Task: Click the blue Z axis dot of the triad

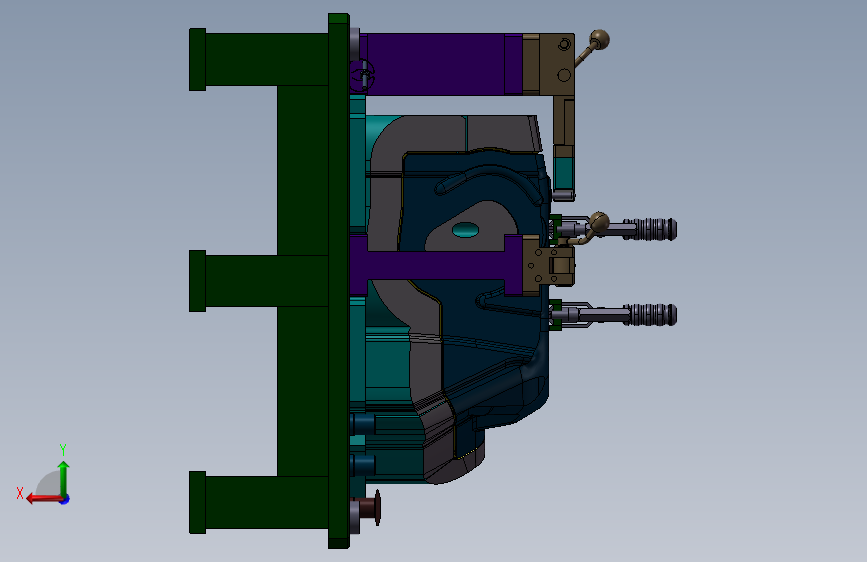Action: click(65, 499)
